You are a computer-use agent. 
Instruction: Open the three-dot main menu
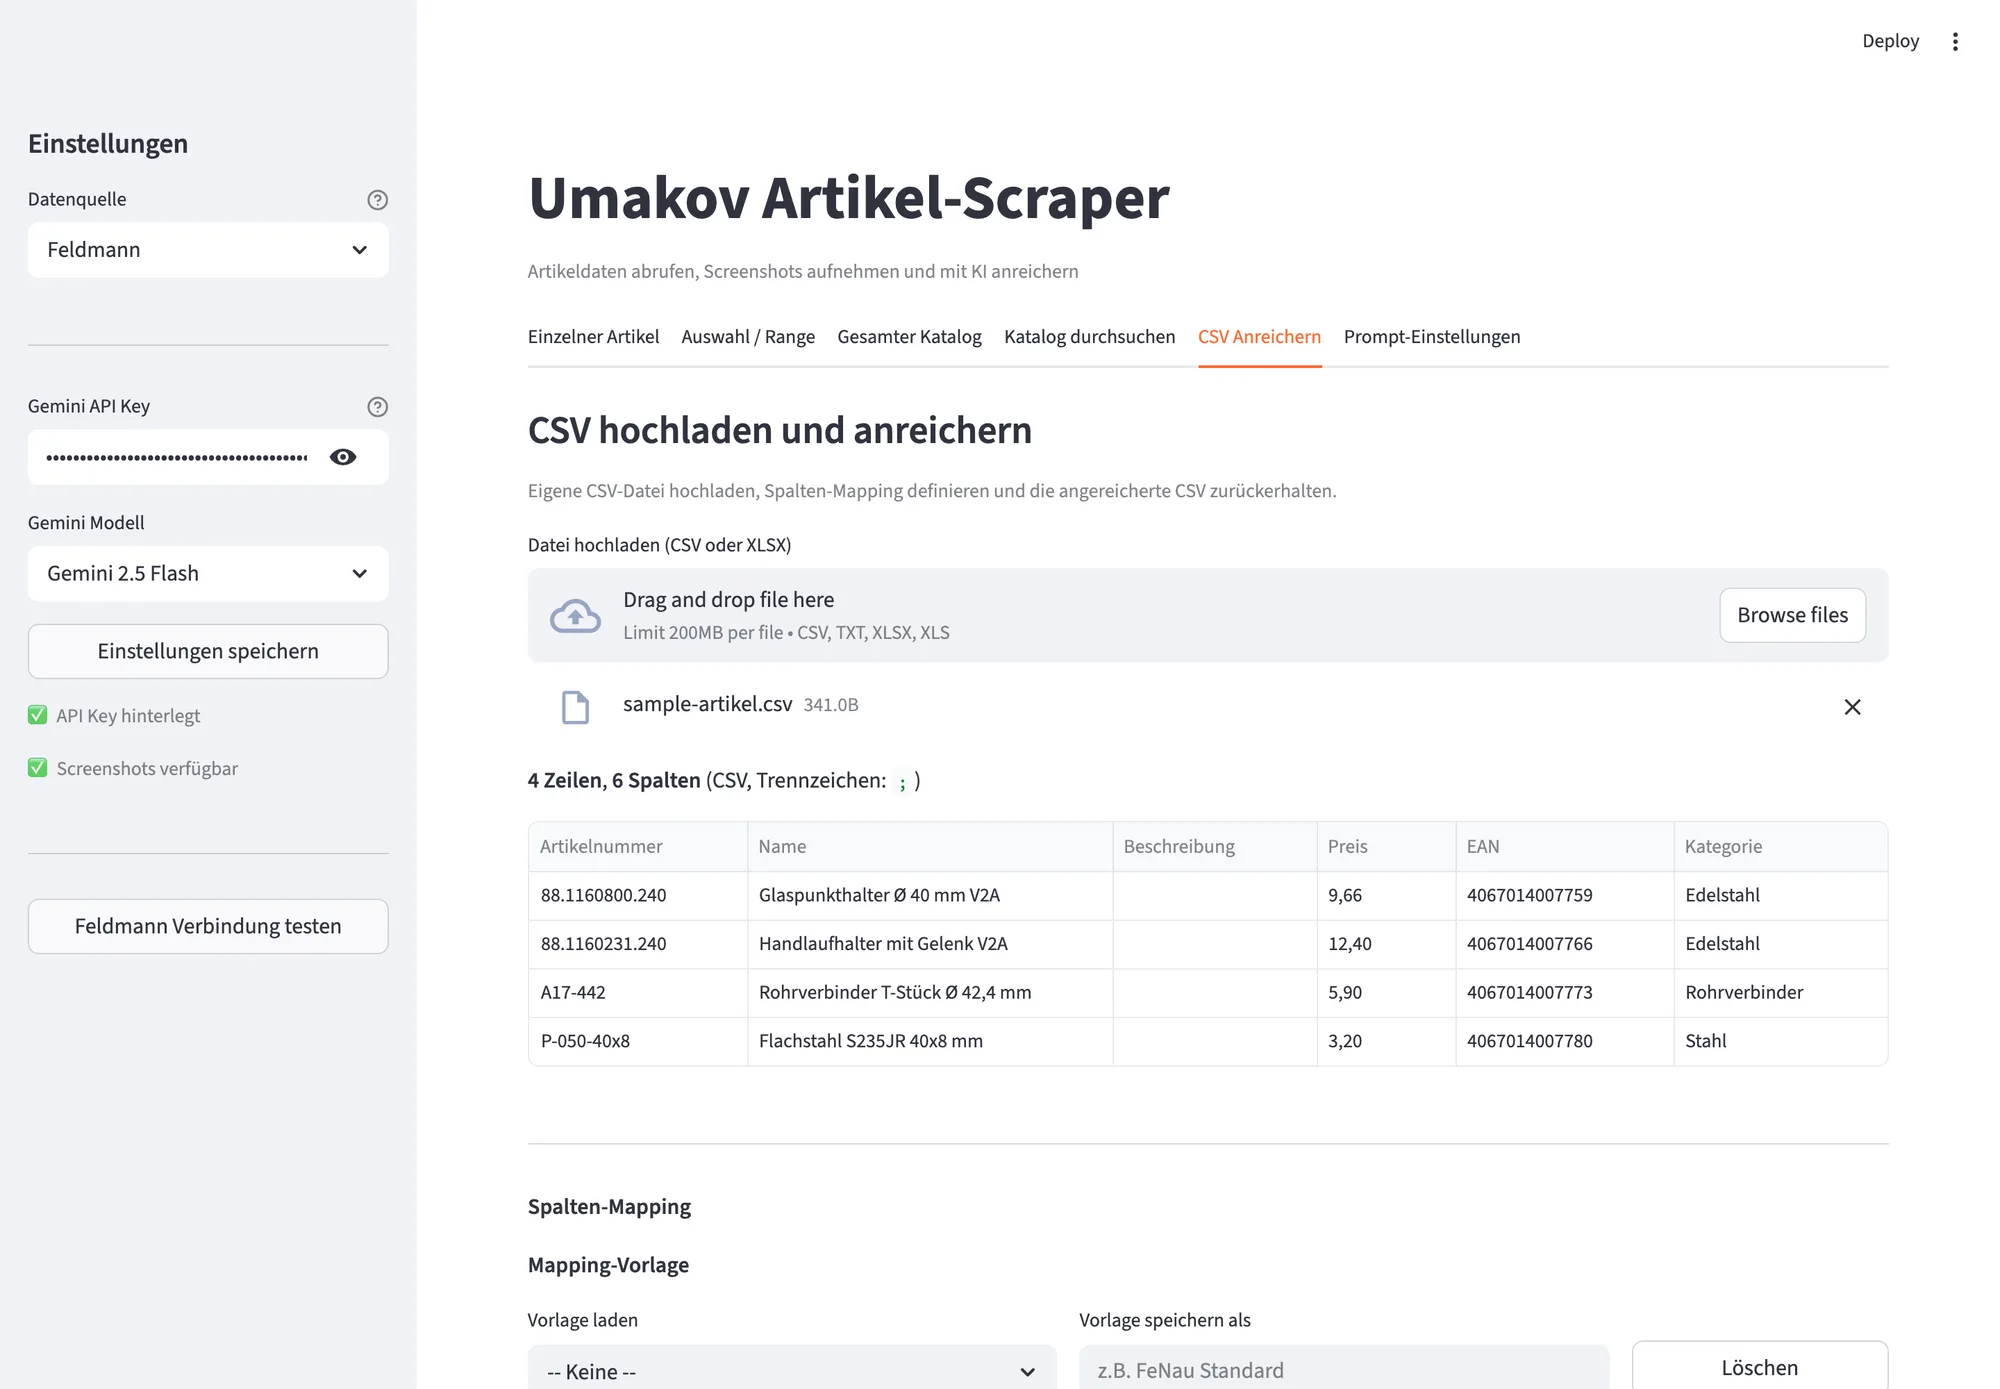click(x=1955, y=41)
